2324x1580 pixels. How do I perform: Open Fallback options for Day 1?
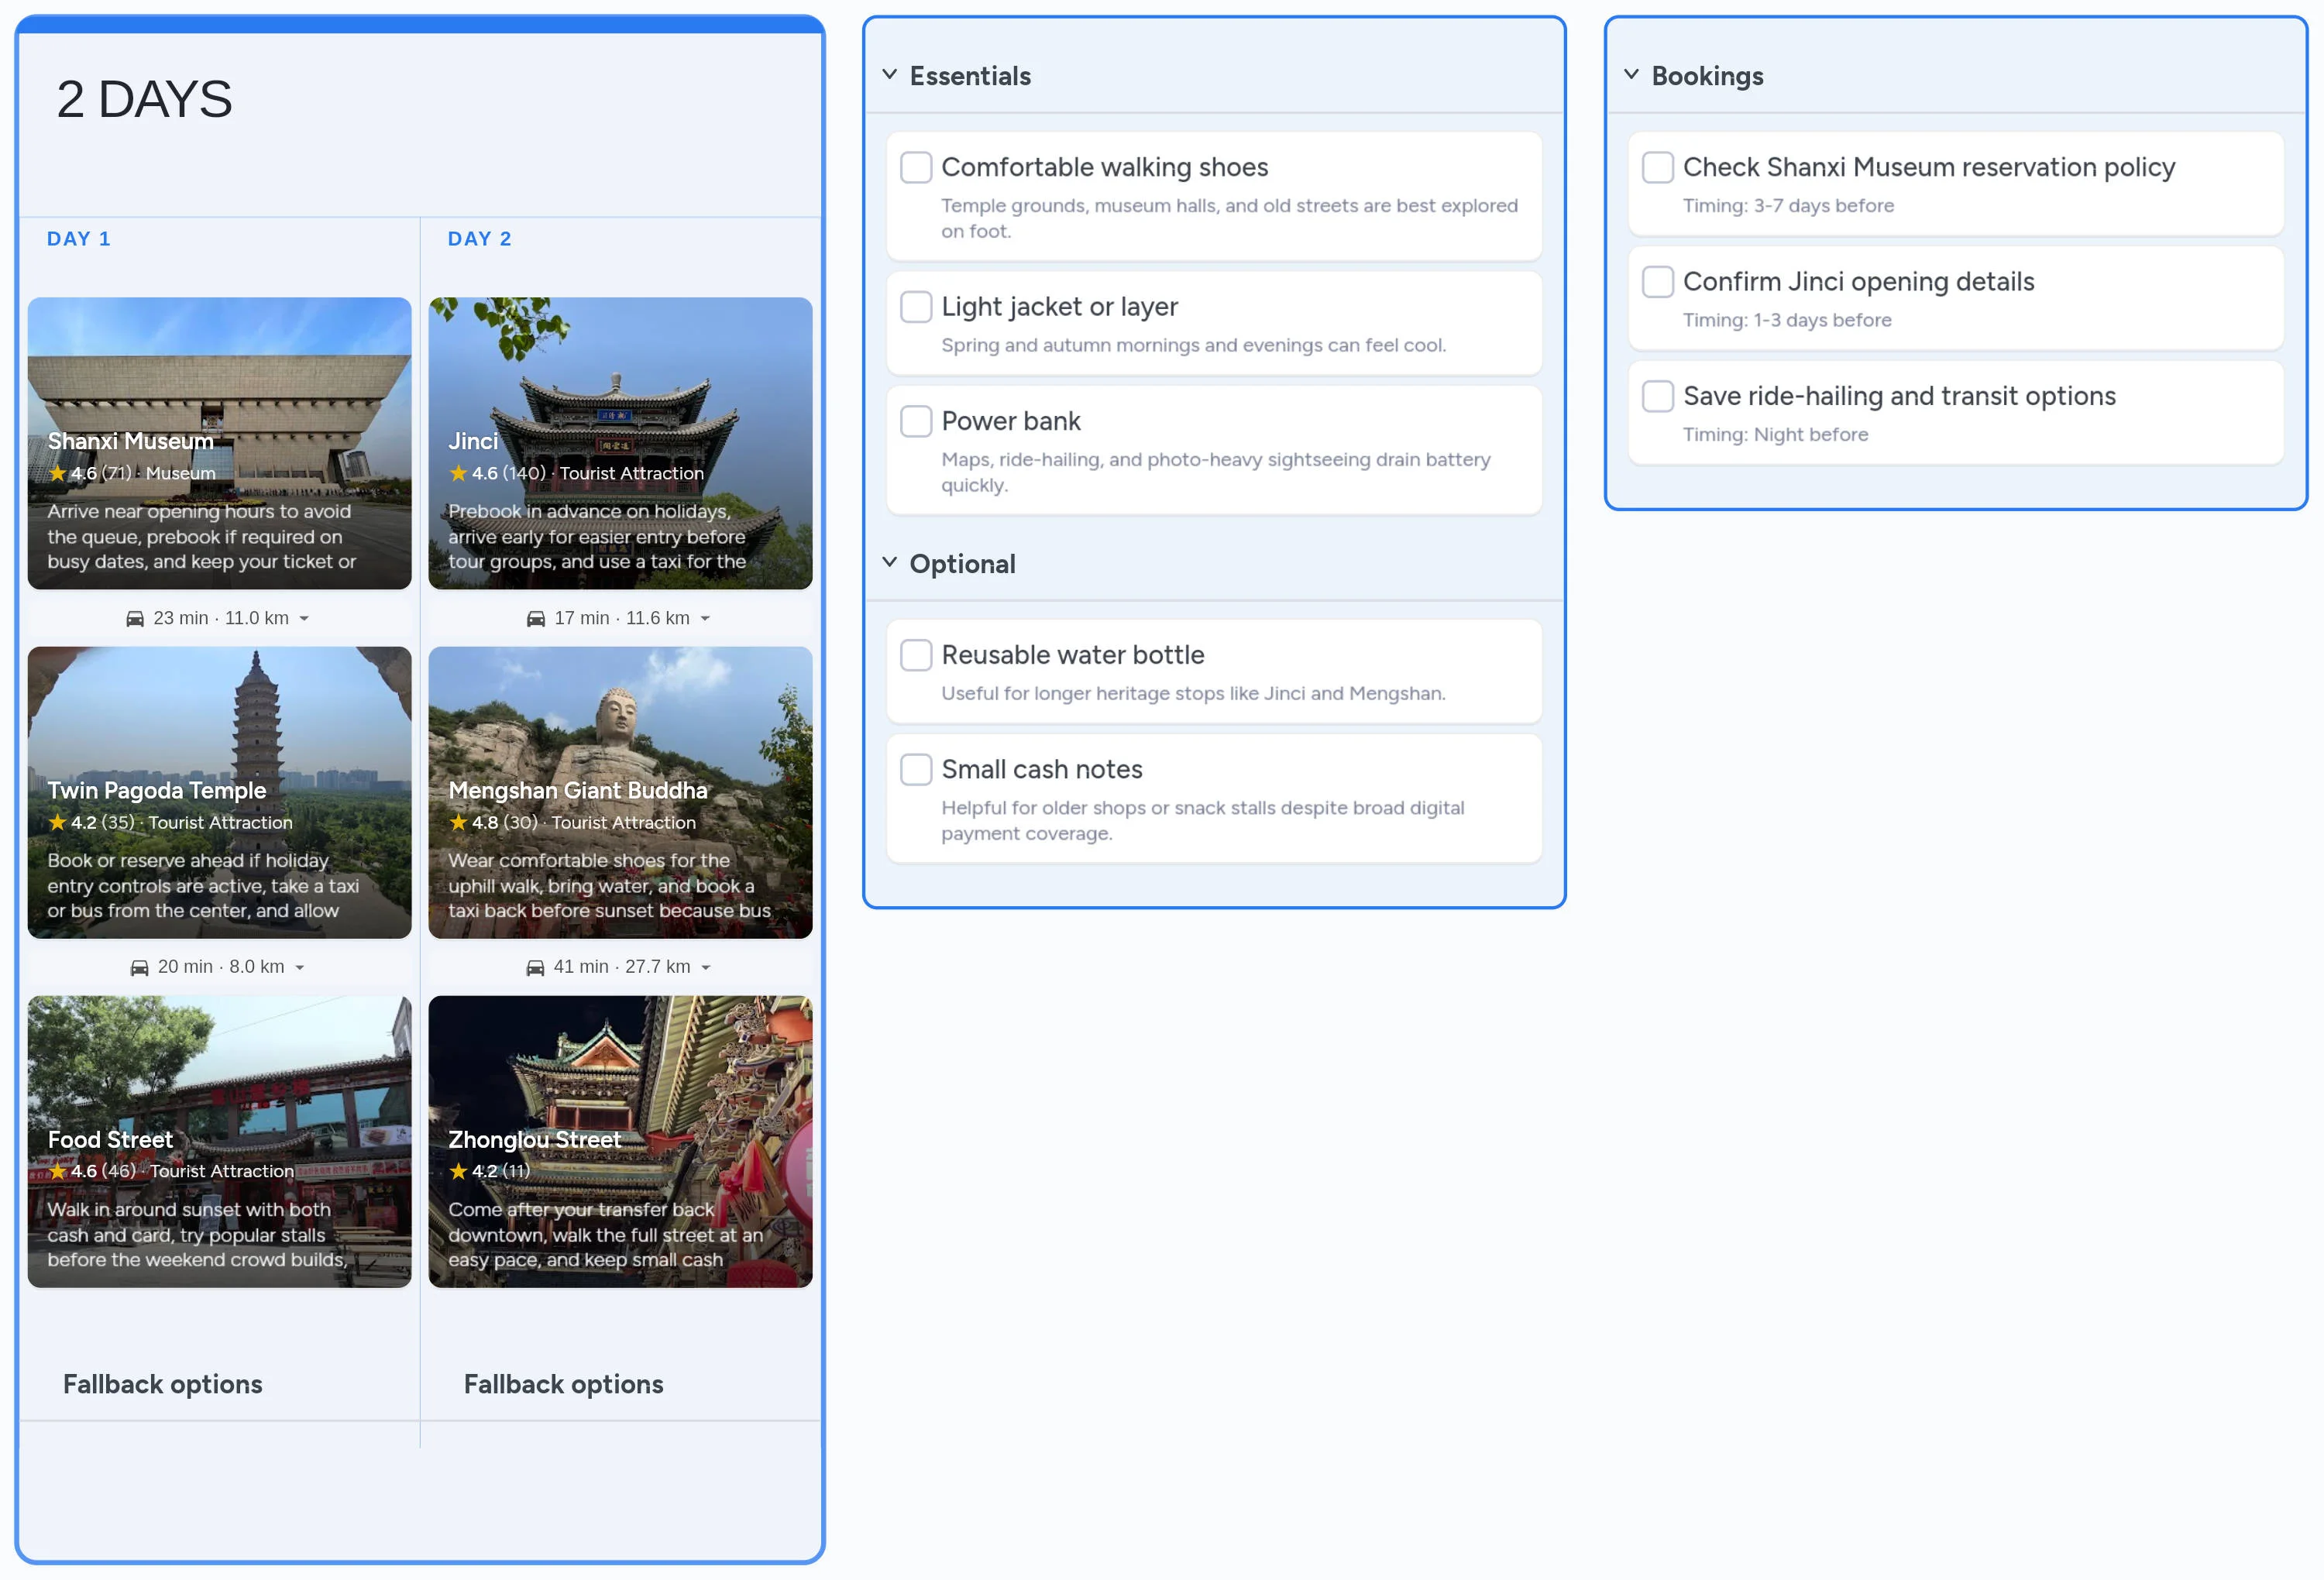(162, 1385)
